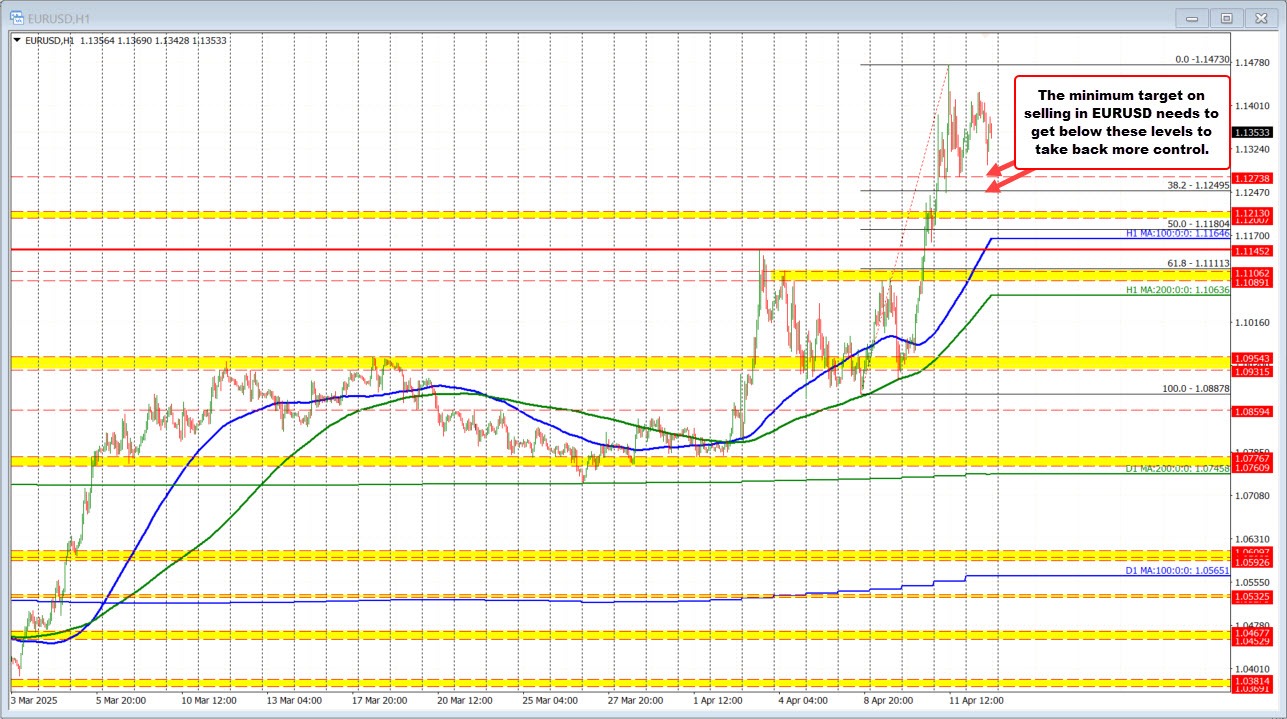Click the red horizontal line price tag 1.11452

pos(1251,250)
